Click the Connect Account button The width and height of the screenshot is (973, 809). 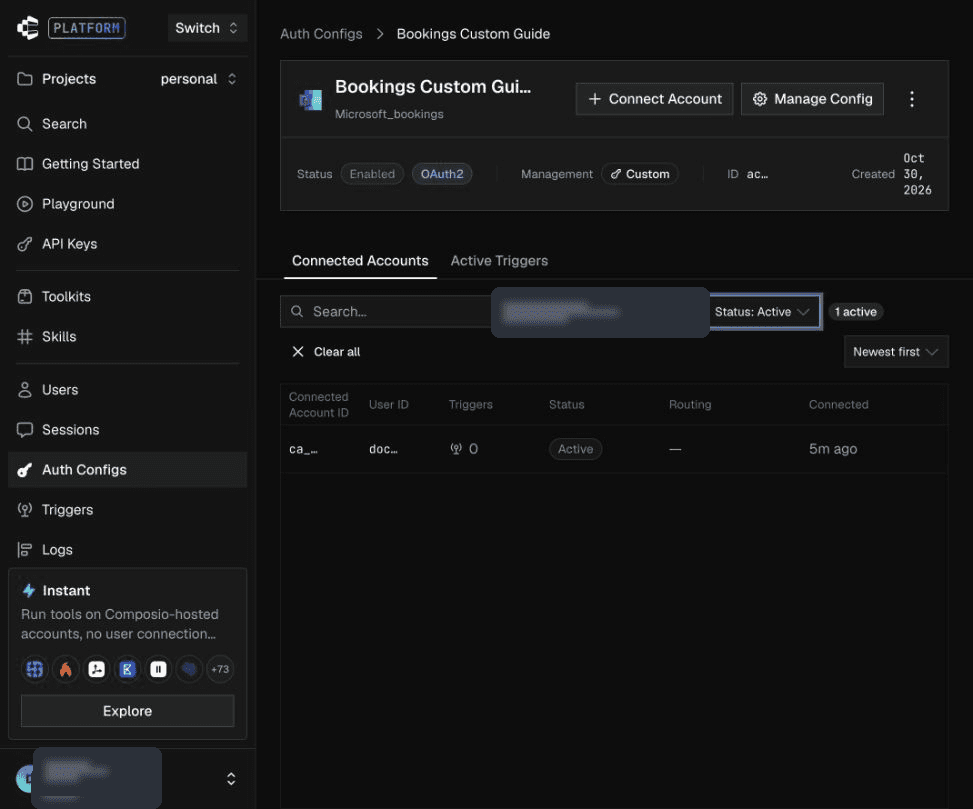(x=654, y=99)
